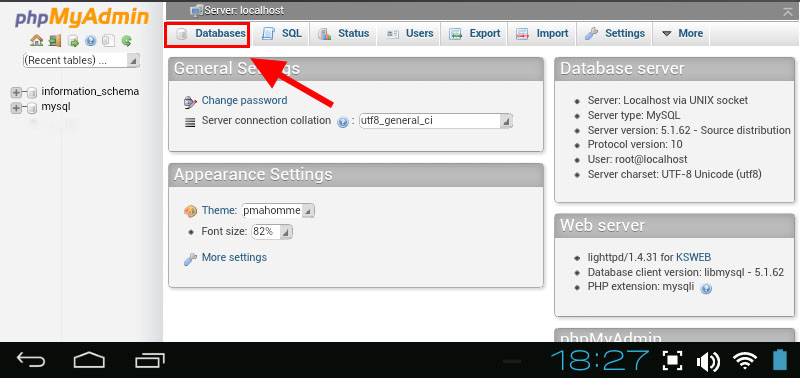
Task: Open the Query window icon
Action: tap(73, 41)
